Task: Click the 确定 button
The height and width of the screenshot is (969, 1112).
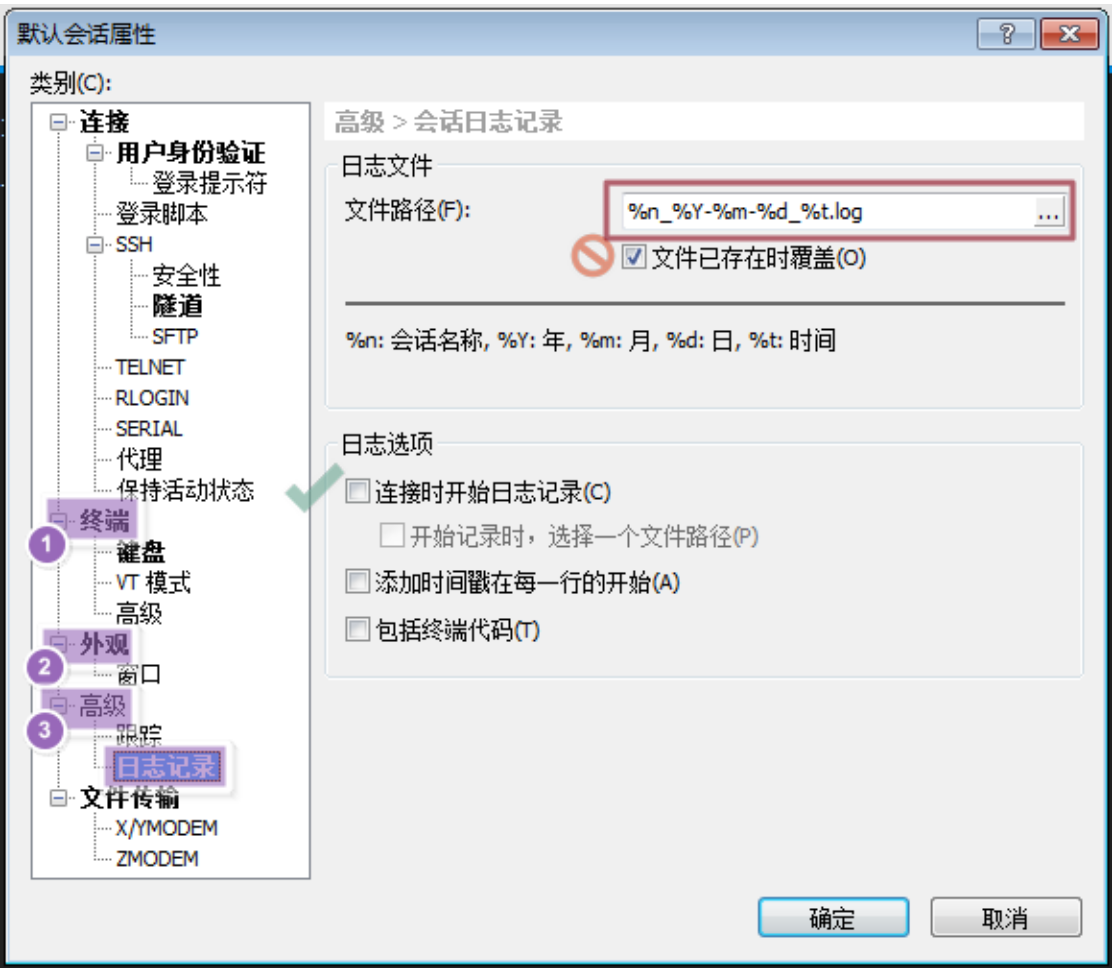Action: pyautogui.click(x=833, y=918)
